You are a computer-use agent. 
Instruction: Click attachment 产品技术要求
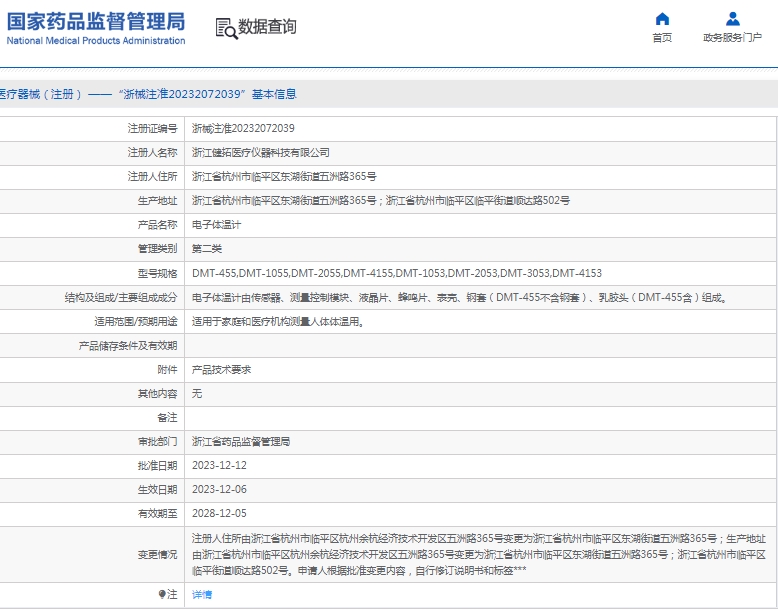point(221,370)
